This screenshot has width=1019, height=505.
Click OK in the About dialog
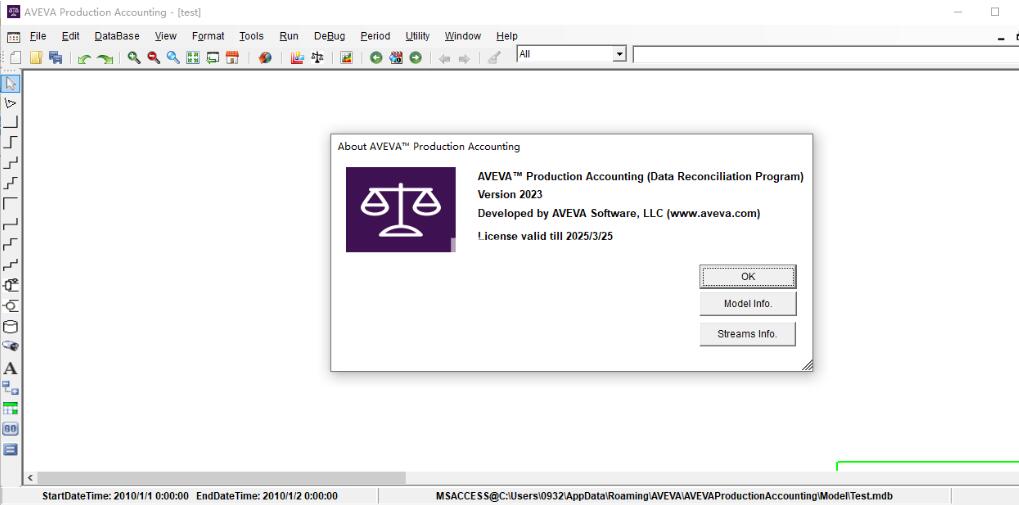748,276
